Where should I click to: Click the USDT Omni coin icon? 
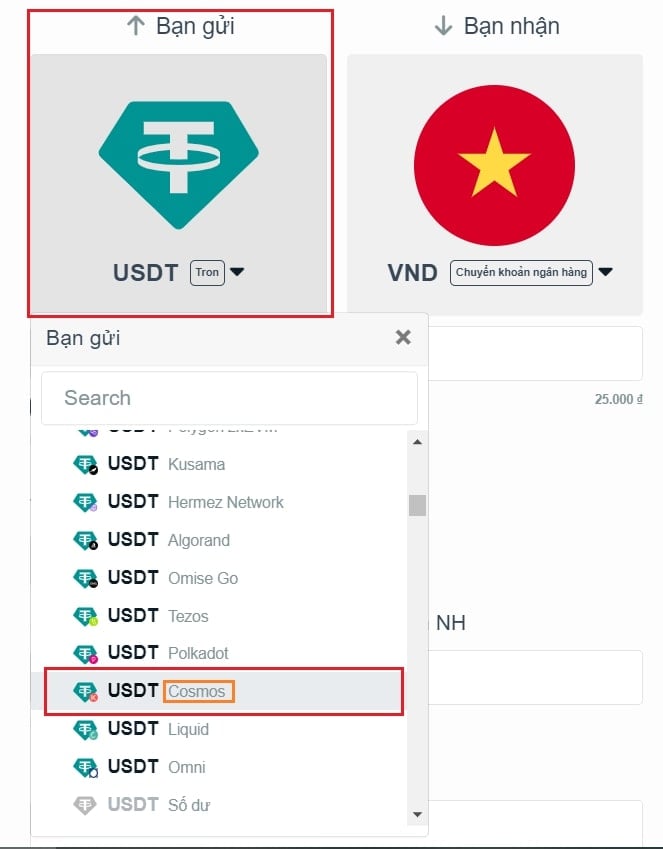(86, 767)
